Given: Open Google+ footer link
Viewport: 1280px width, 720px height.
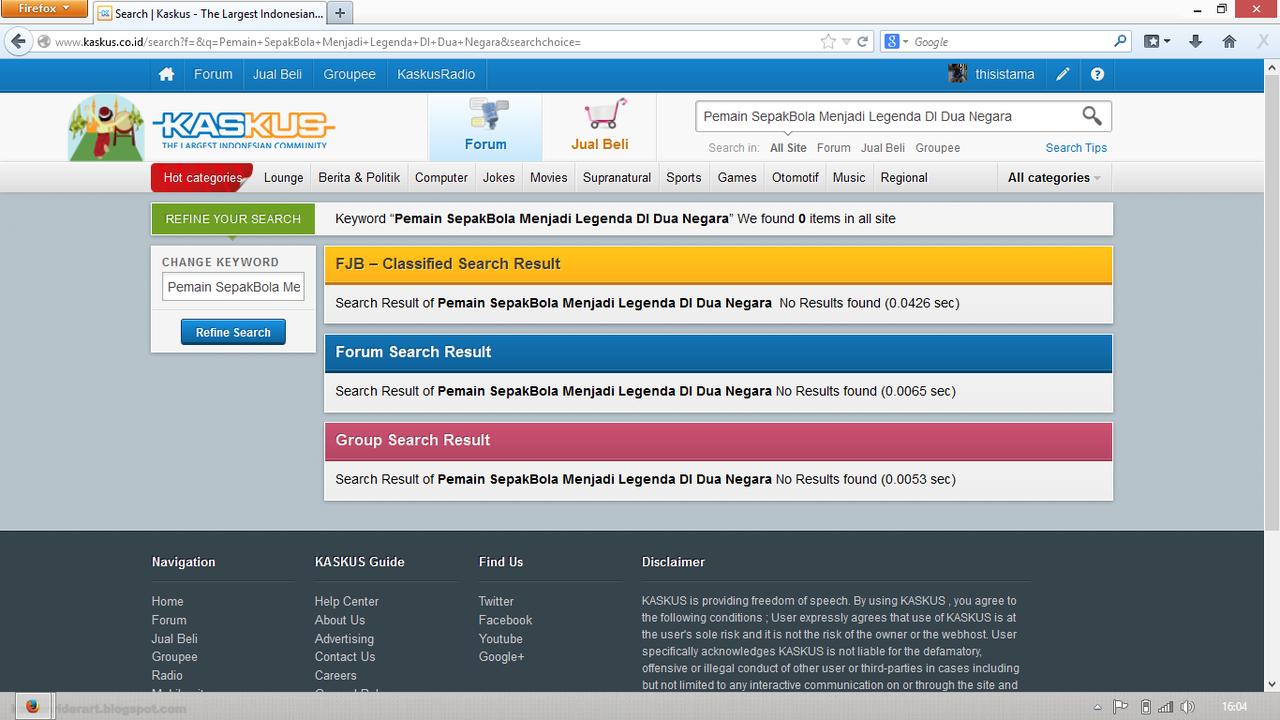Looking at the screenshot, I should pyautogui.click(x=501, y=657).
